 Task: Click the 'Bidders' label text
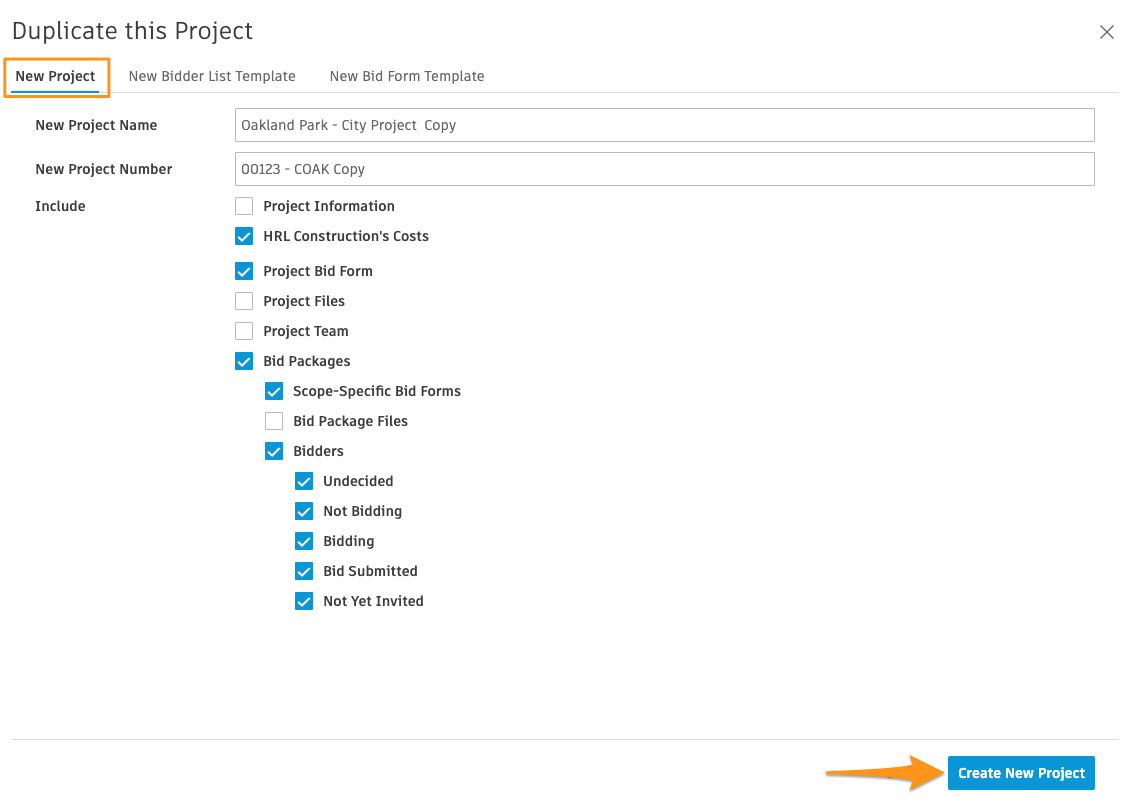coord(318,452)
